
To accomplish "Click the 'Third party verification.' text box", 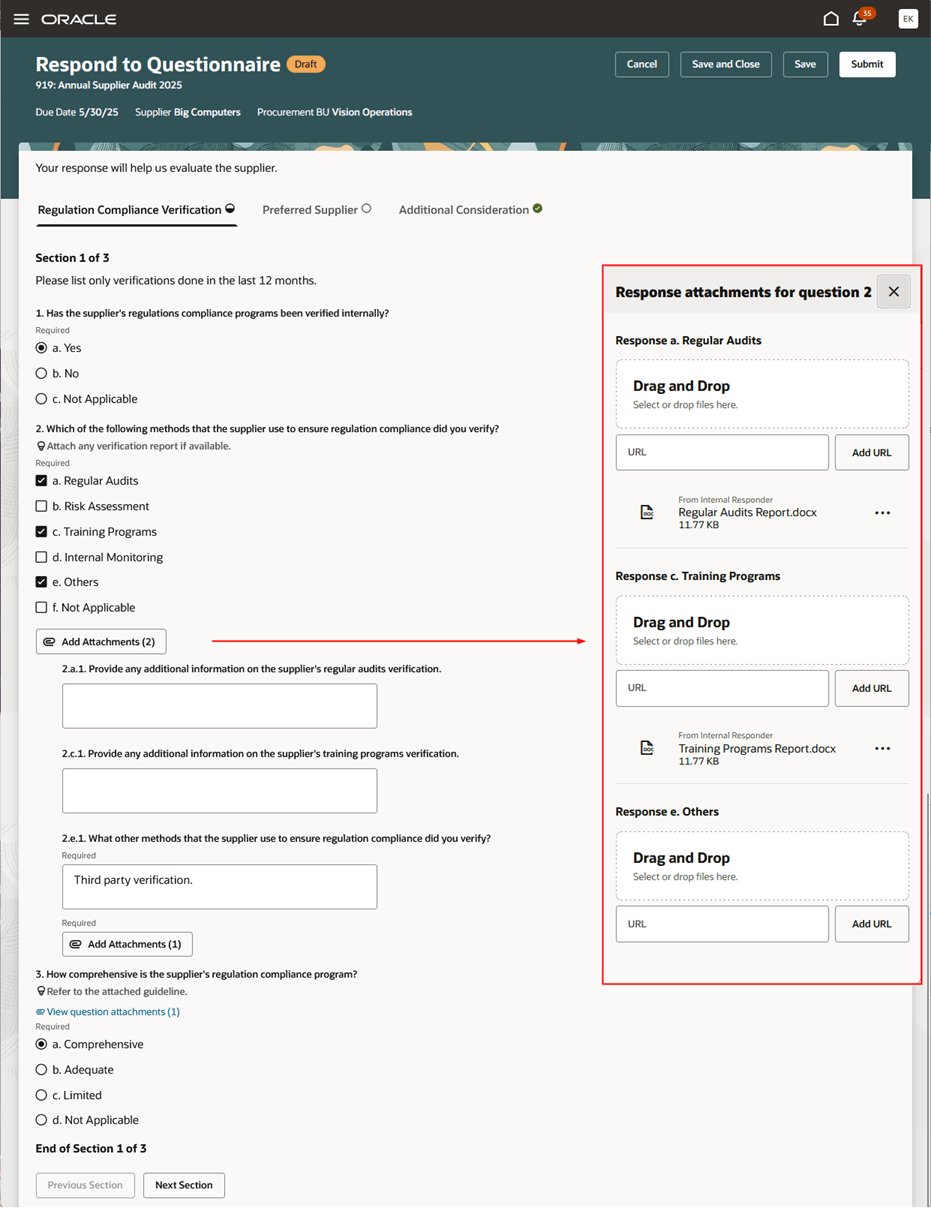I will tap(219, 887).
